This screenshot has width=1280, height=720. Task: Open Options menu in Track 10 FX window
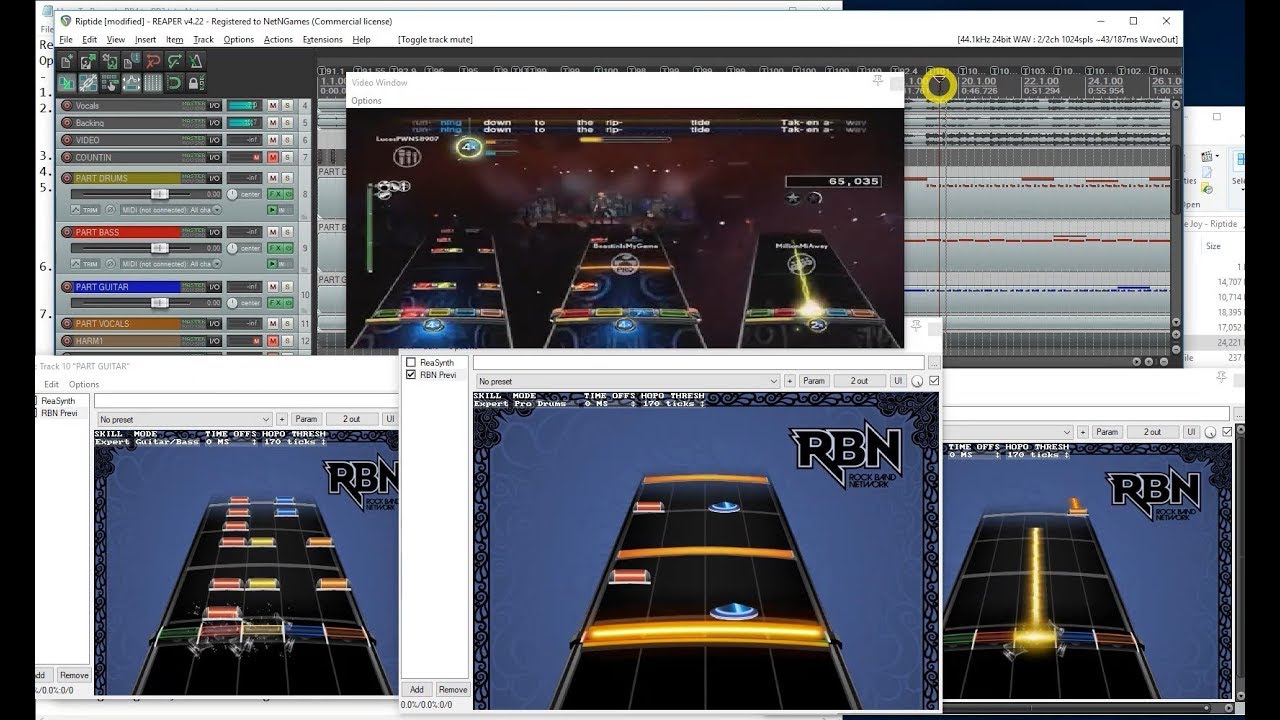pos(84,384)
